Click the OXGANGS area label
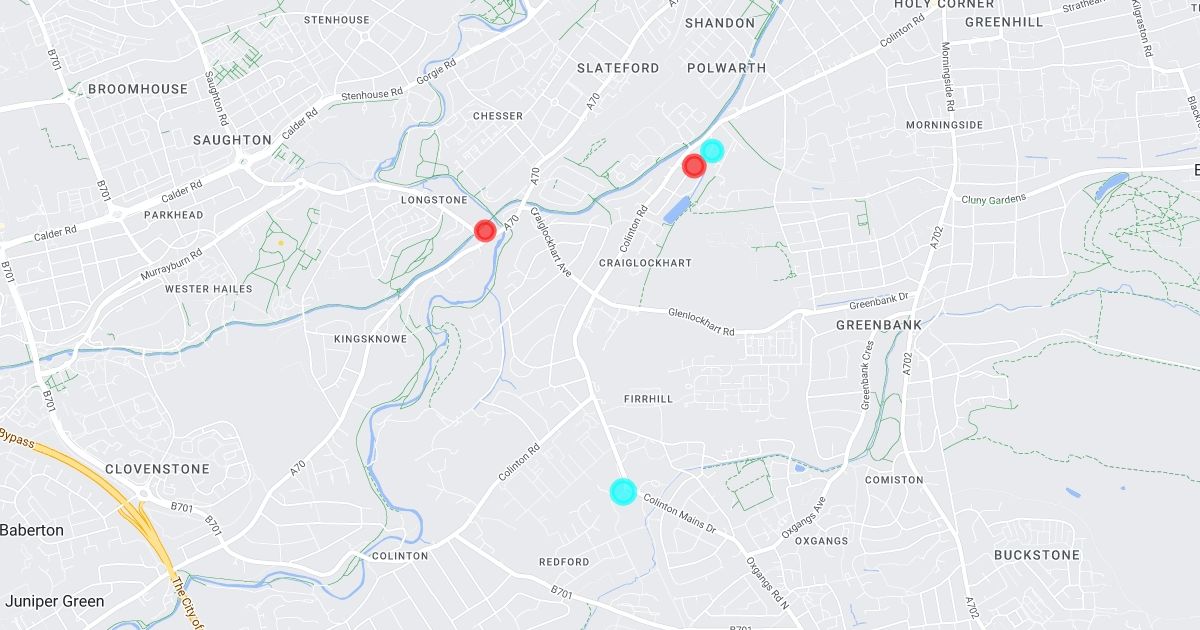Viewport: 1200px width, 630px height. 822,541
